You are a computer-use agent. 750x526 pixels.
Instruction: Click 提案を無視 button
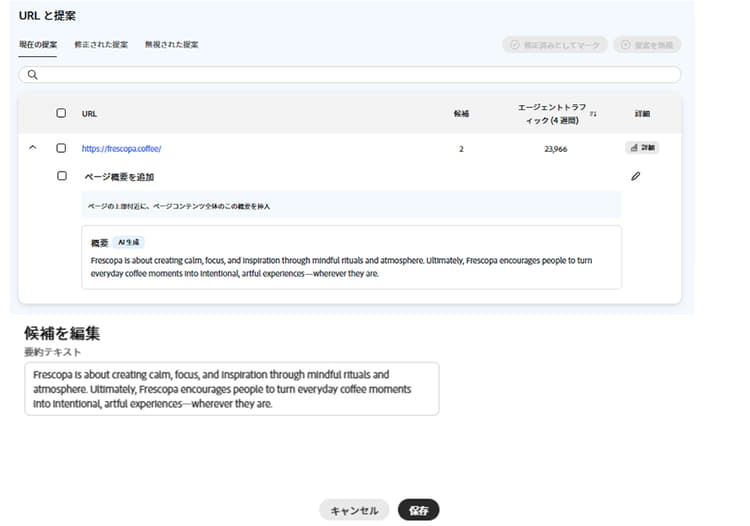point(648,45)
